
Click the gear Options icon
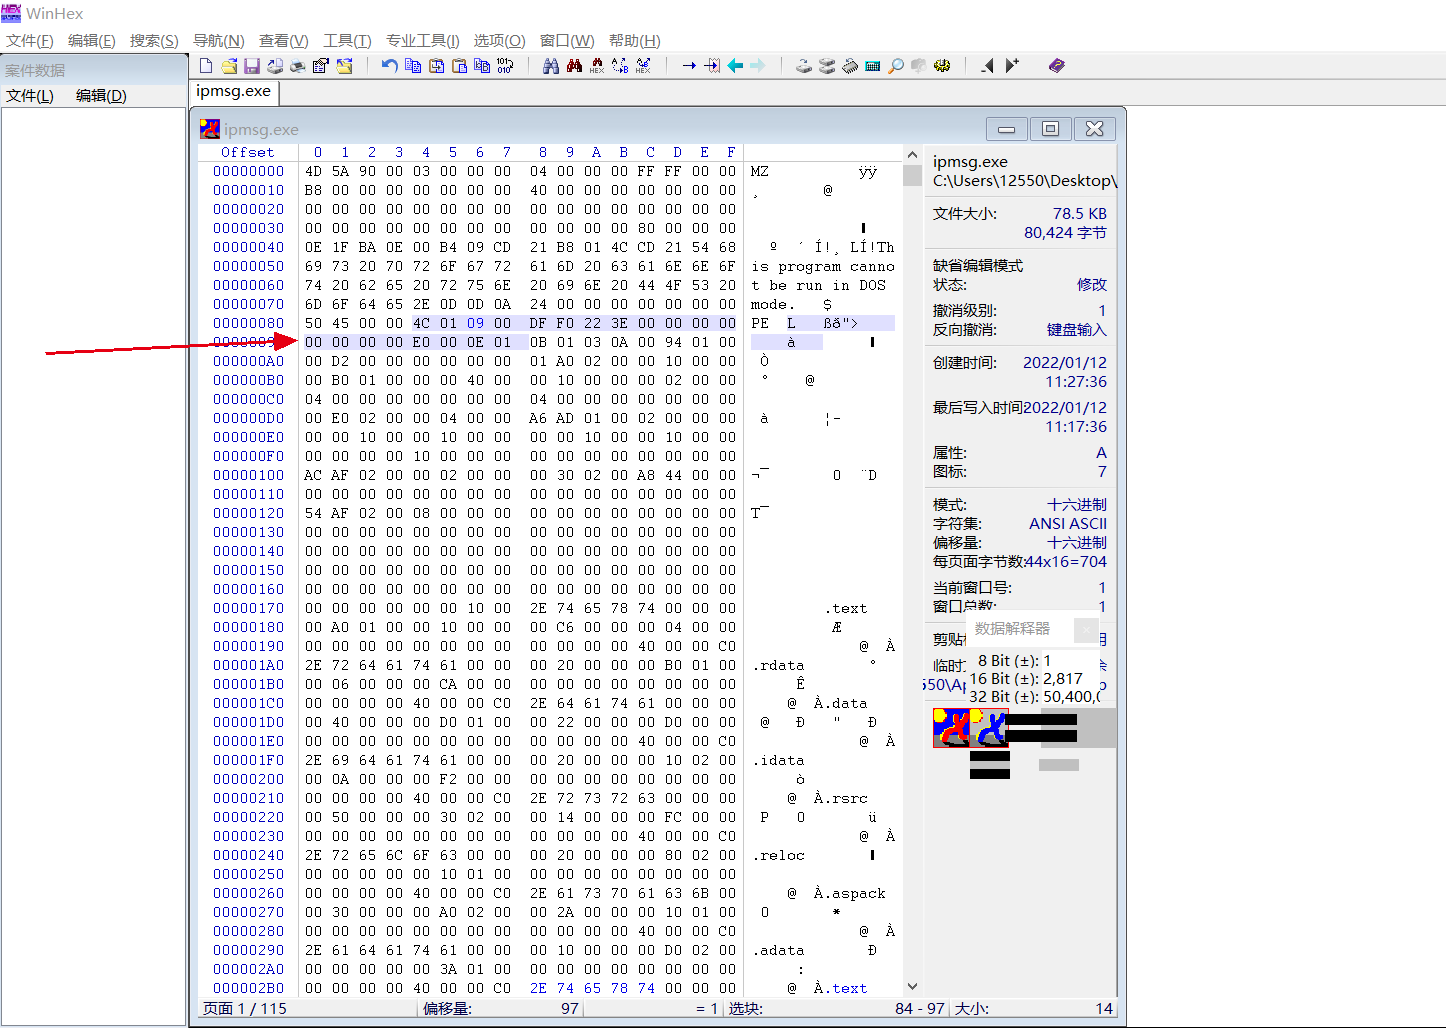tap(942, 66)
